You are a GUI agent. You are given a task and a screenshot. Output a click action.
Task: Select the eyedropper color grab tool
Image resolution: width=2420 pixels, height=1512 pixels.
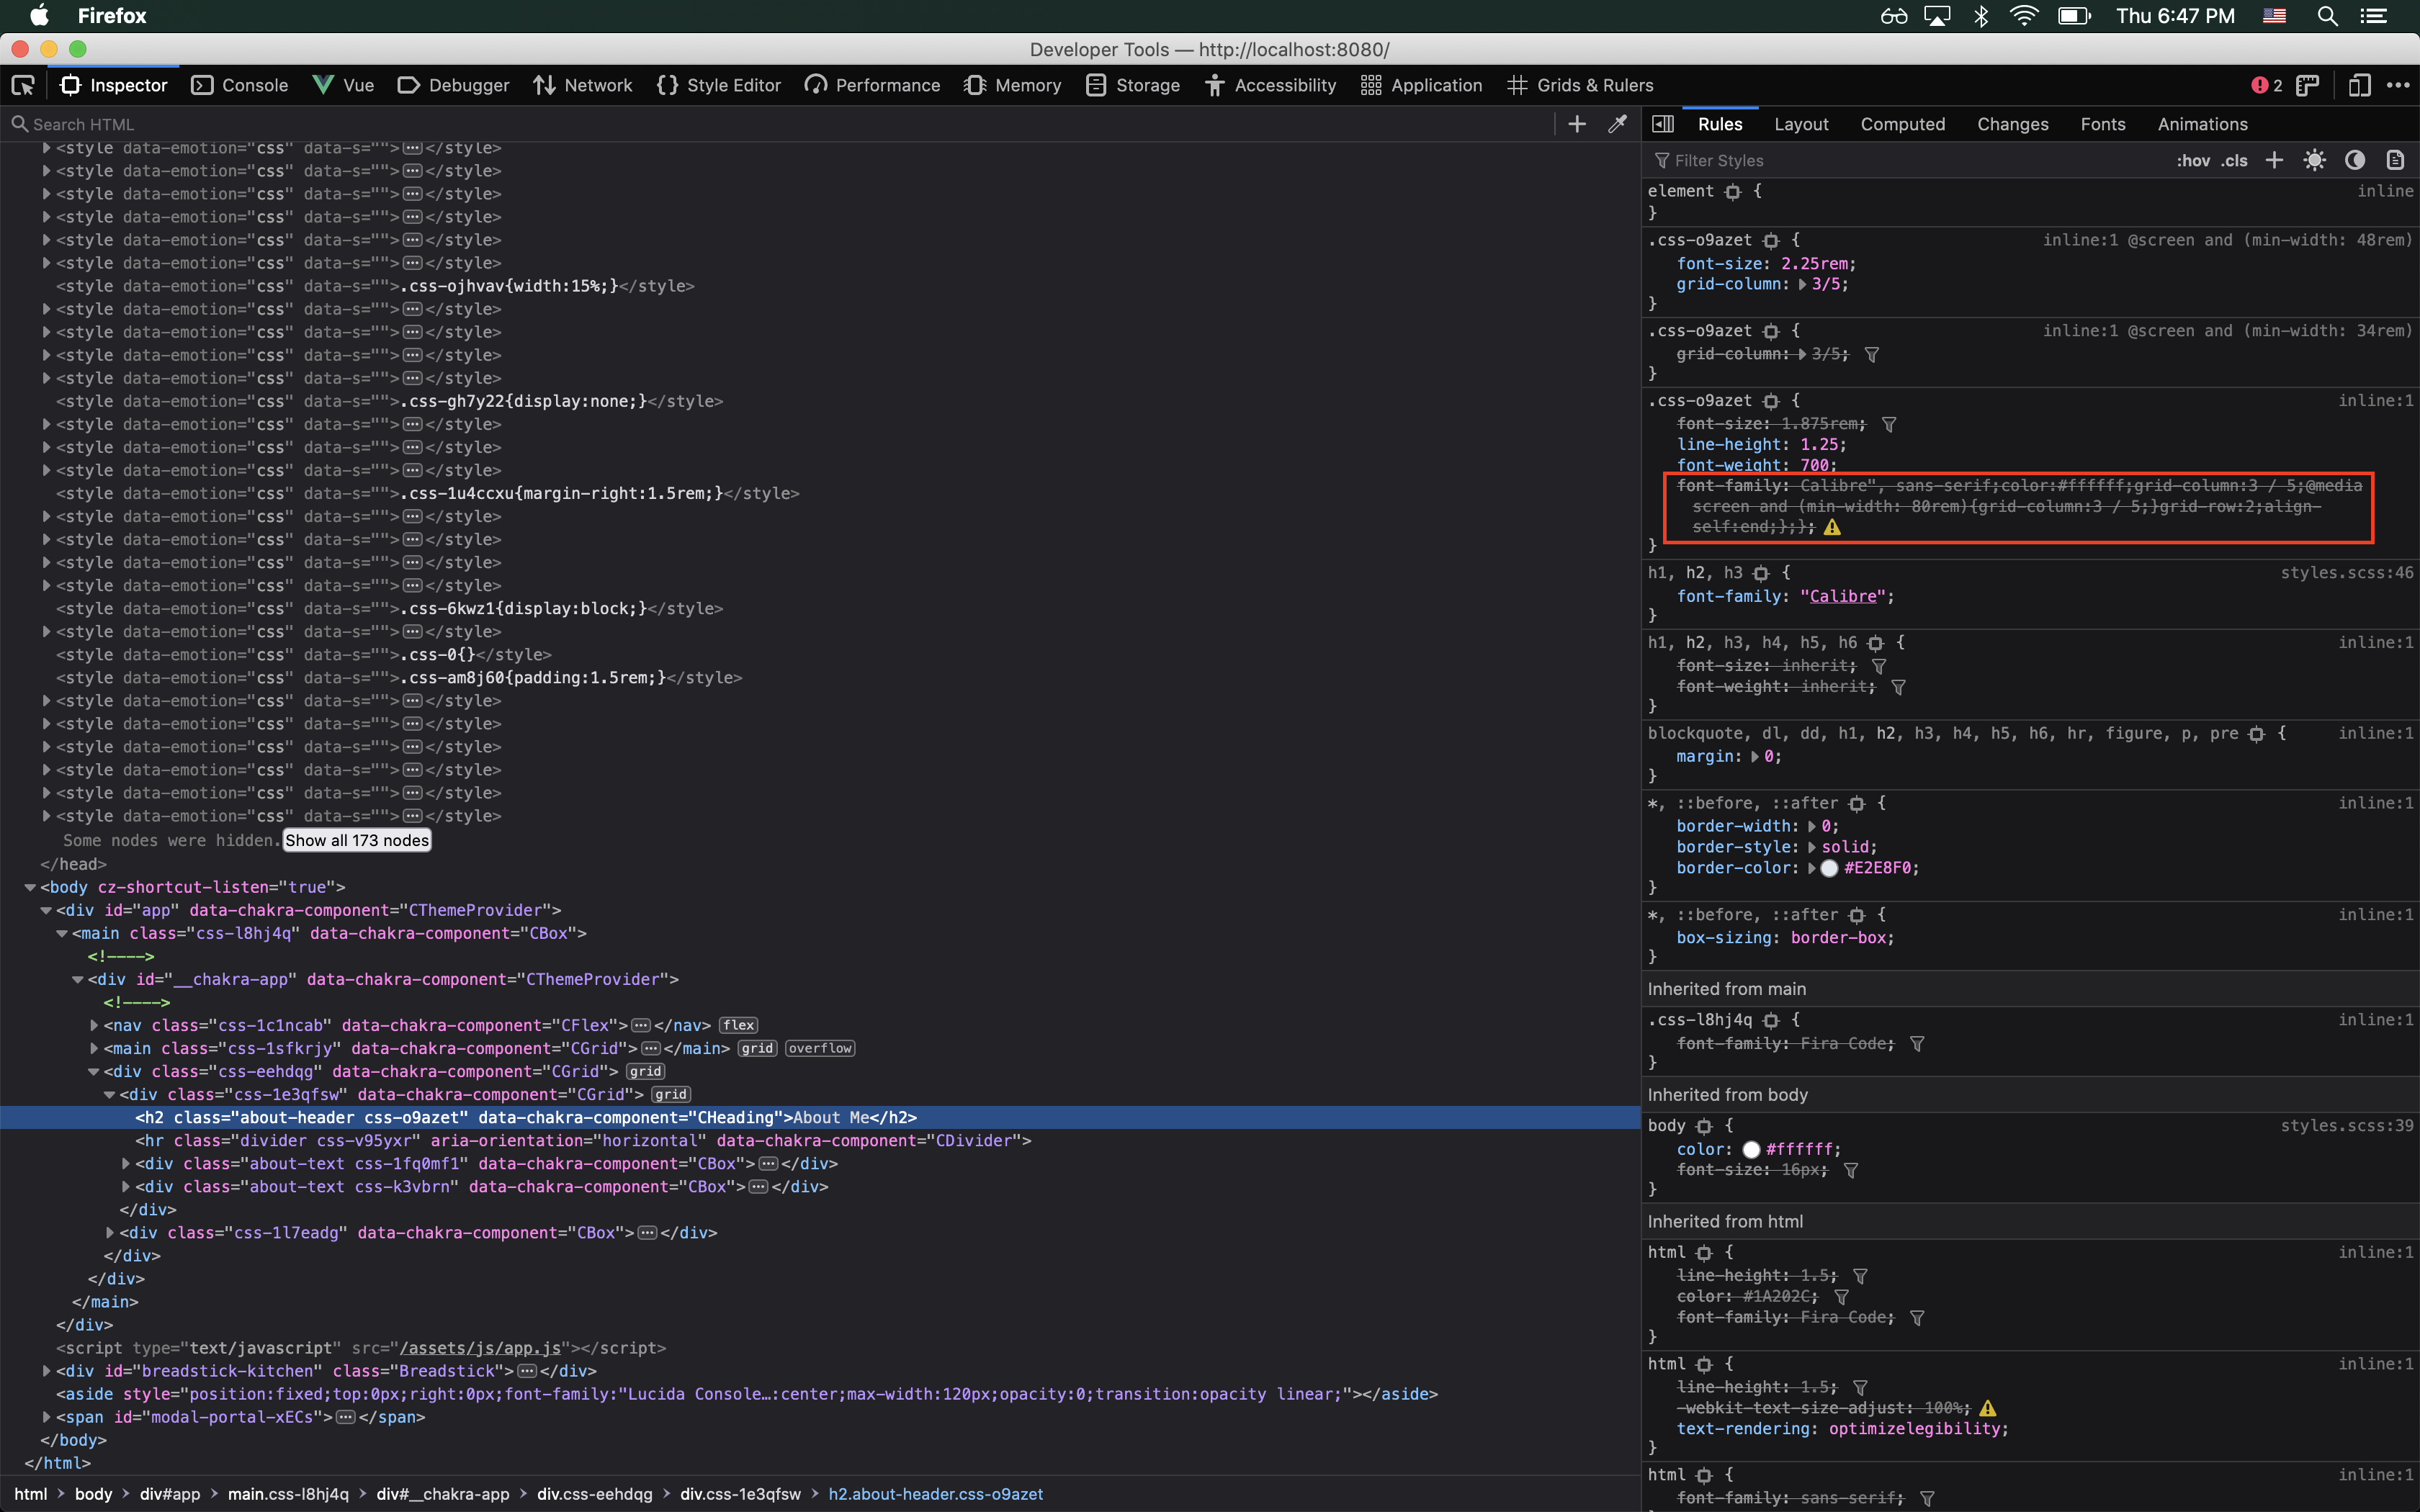[1617, 124]
